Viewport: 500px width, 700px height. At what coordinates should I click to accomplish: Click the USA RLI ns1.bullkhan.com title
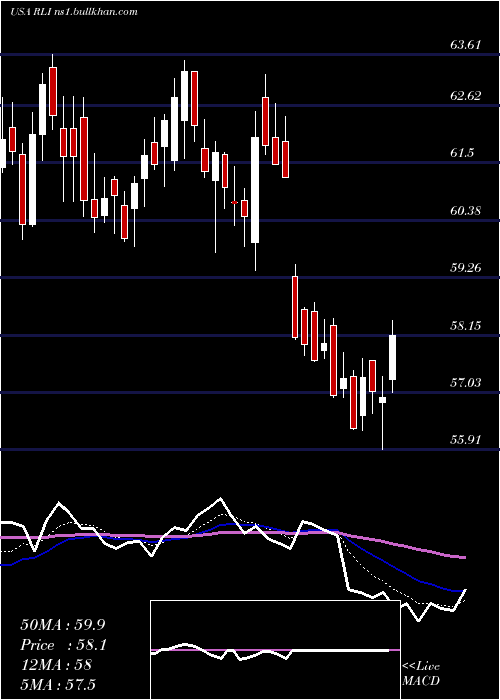[74, 12]
